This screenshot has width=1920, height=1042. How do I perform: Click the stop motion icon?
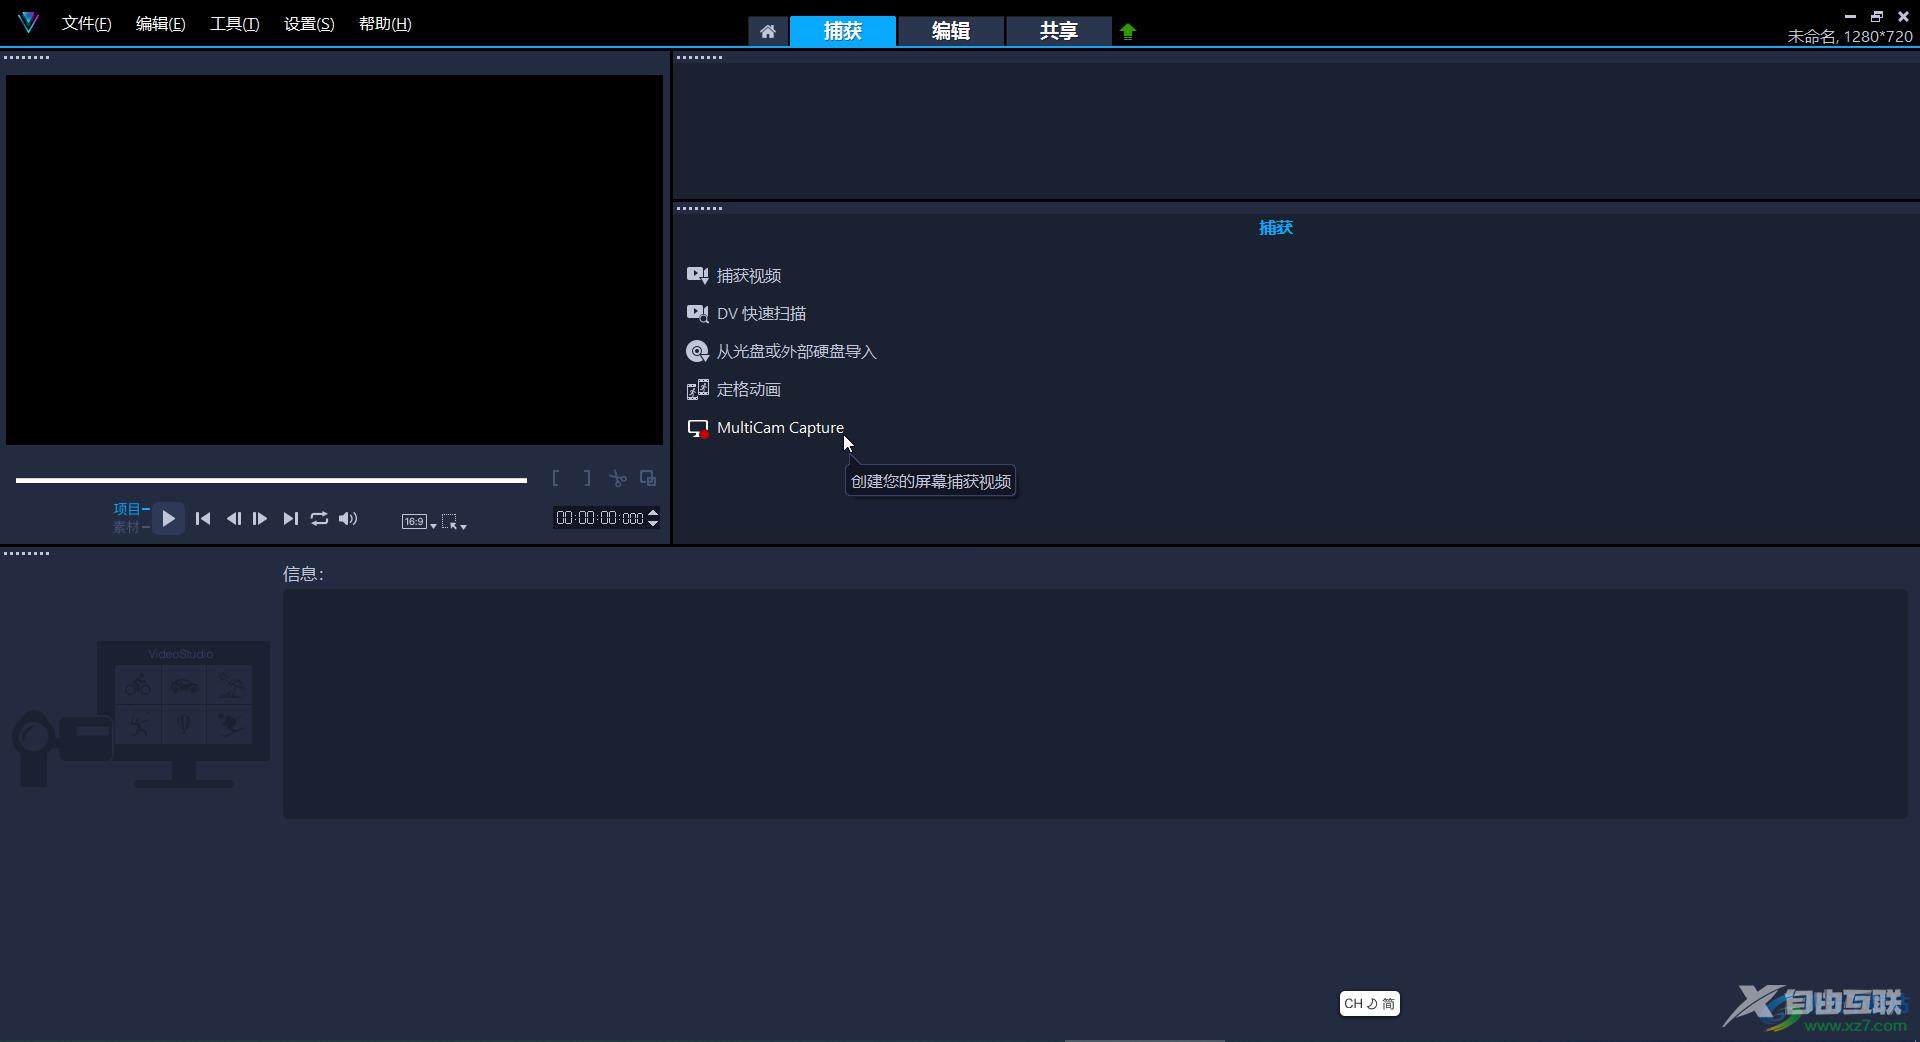point(698,389)
